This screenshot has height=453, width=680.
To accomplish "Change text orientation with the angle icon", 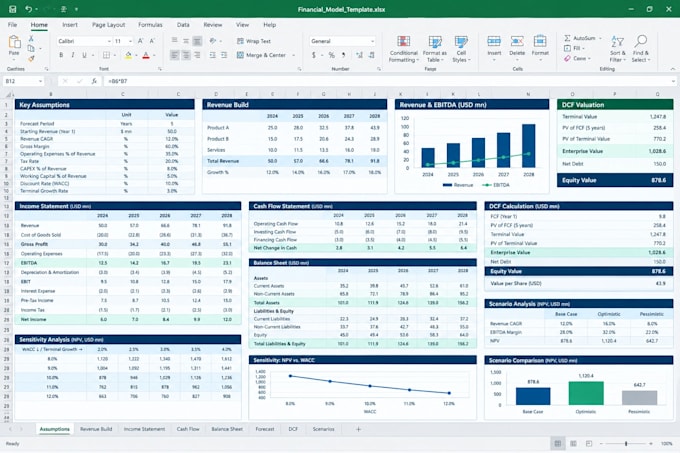I will (x=212, y=41).
